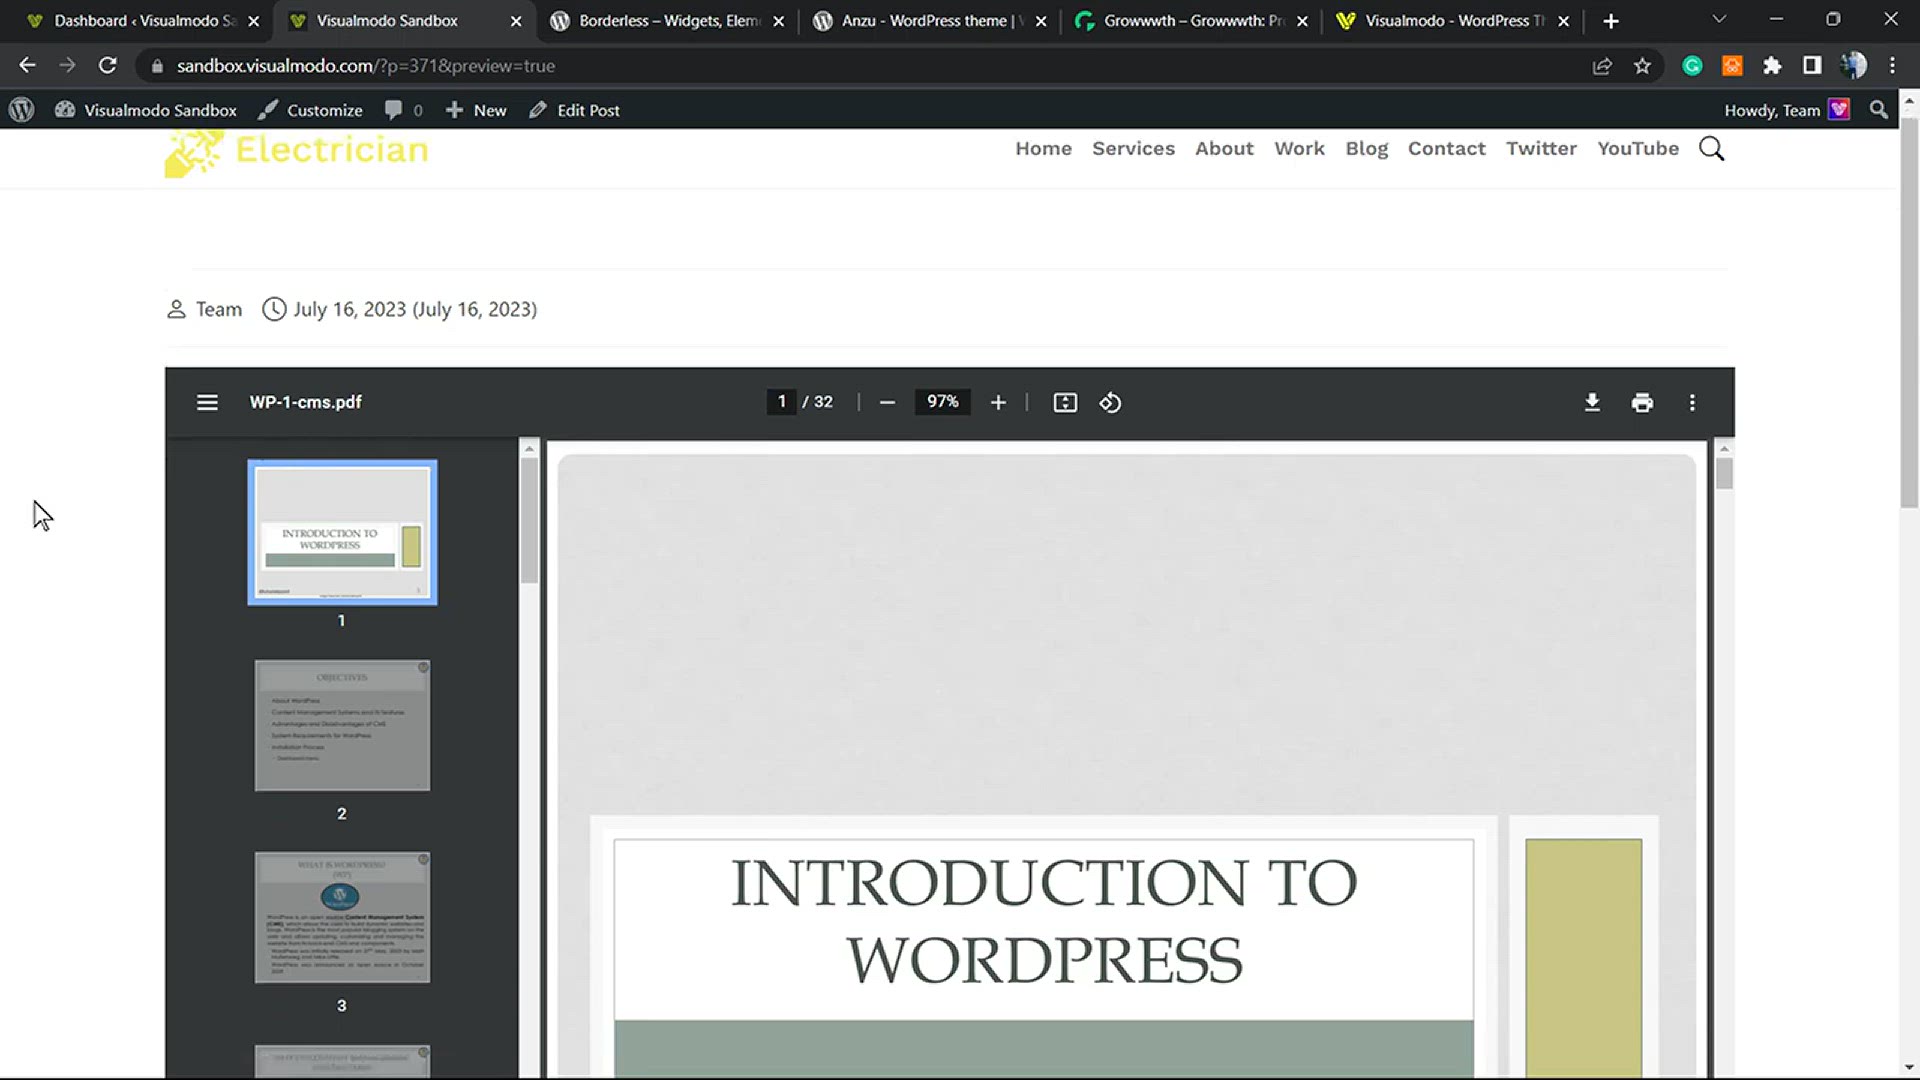
Task: Open Chrome three-dot menu
Action: 1892,65
